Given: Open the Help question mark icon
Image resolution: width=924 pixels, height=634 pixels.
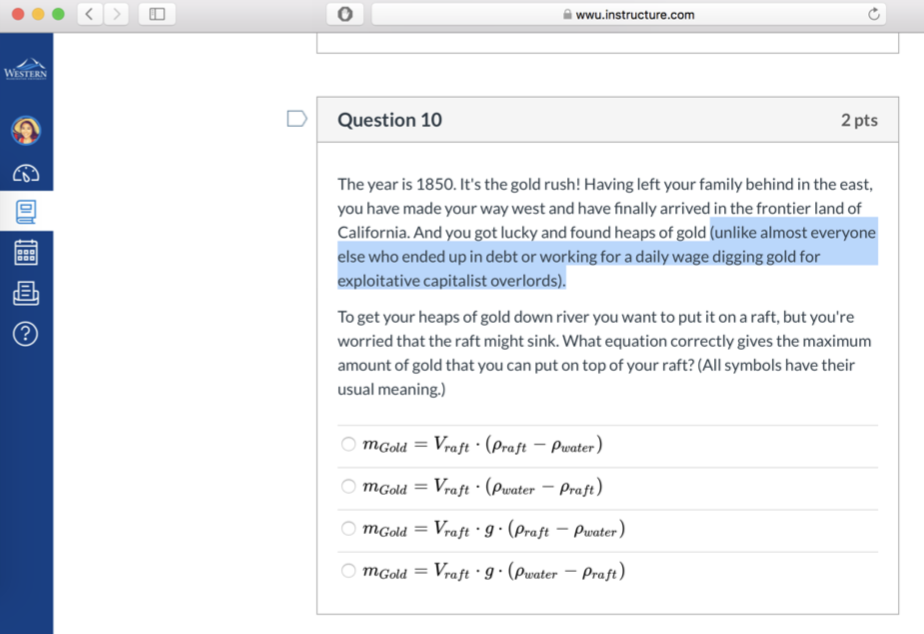Looking at the screenshot, I should point(25,333).
